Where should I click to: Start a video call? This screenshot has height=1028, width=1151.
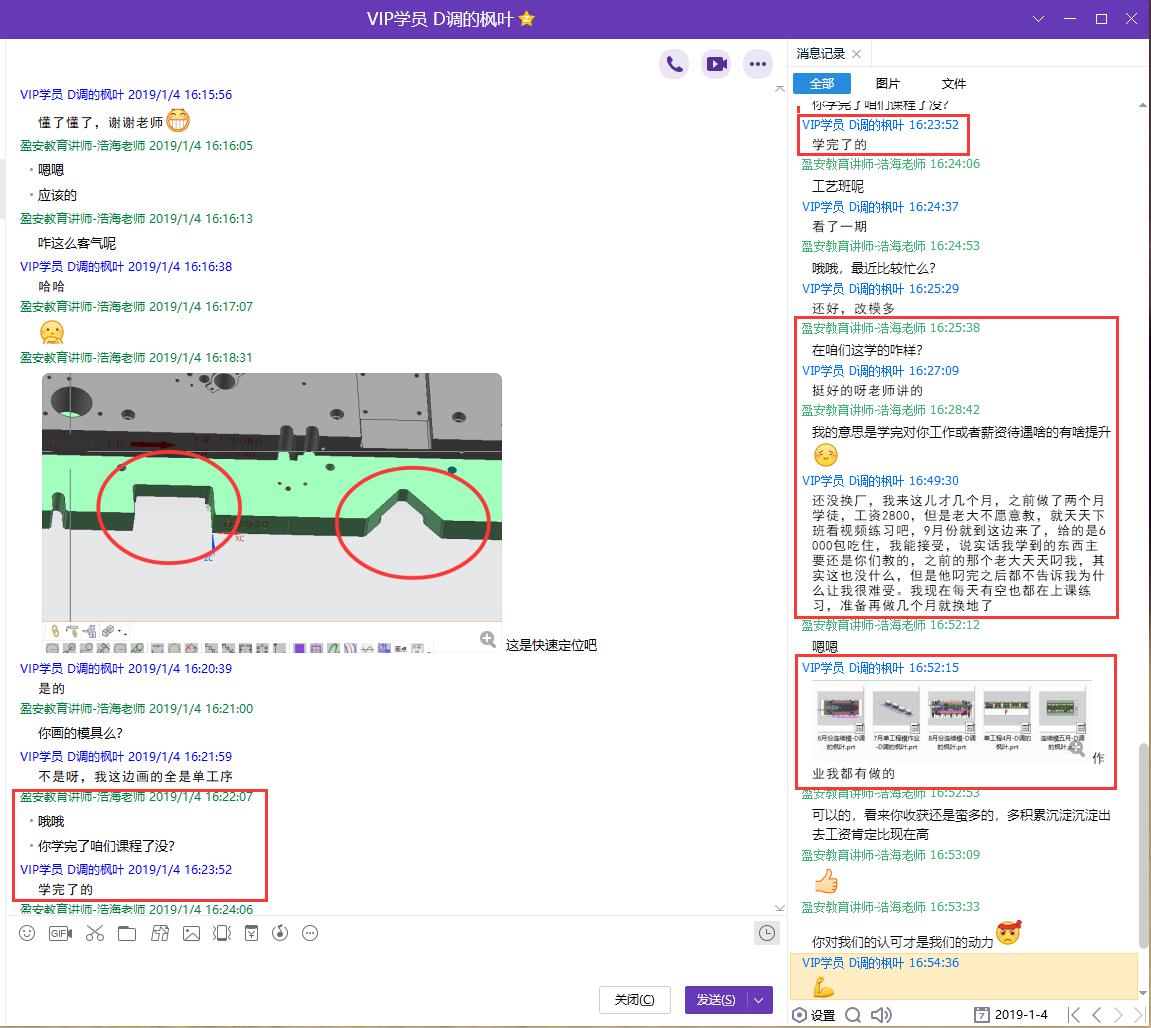[716, 63]
